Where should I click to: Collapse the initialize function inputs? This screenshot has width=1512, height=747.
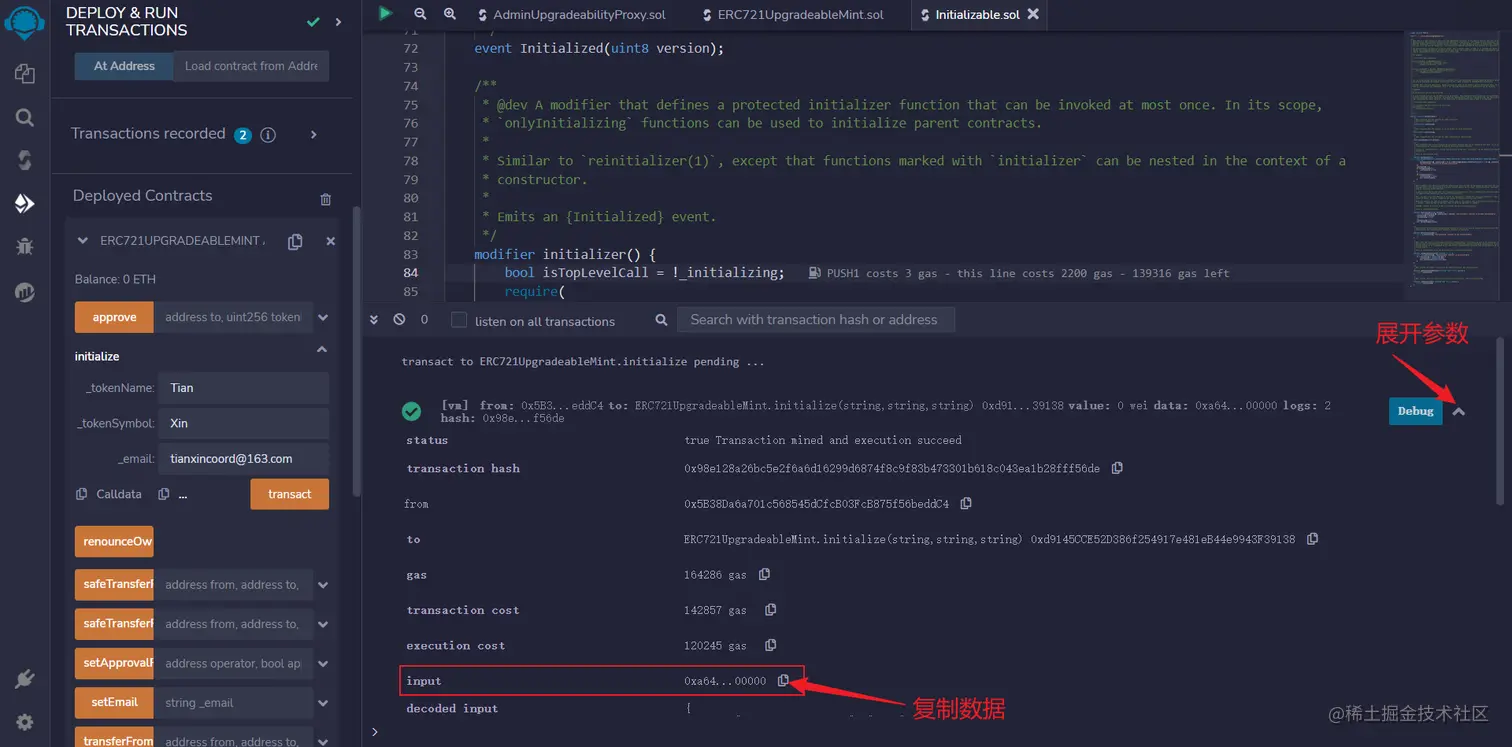click(322, 349)
